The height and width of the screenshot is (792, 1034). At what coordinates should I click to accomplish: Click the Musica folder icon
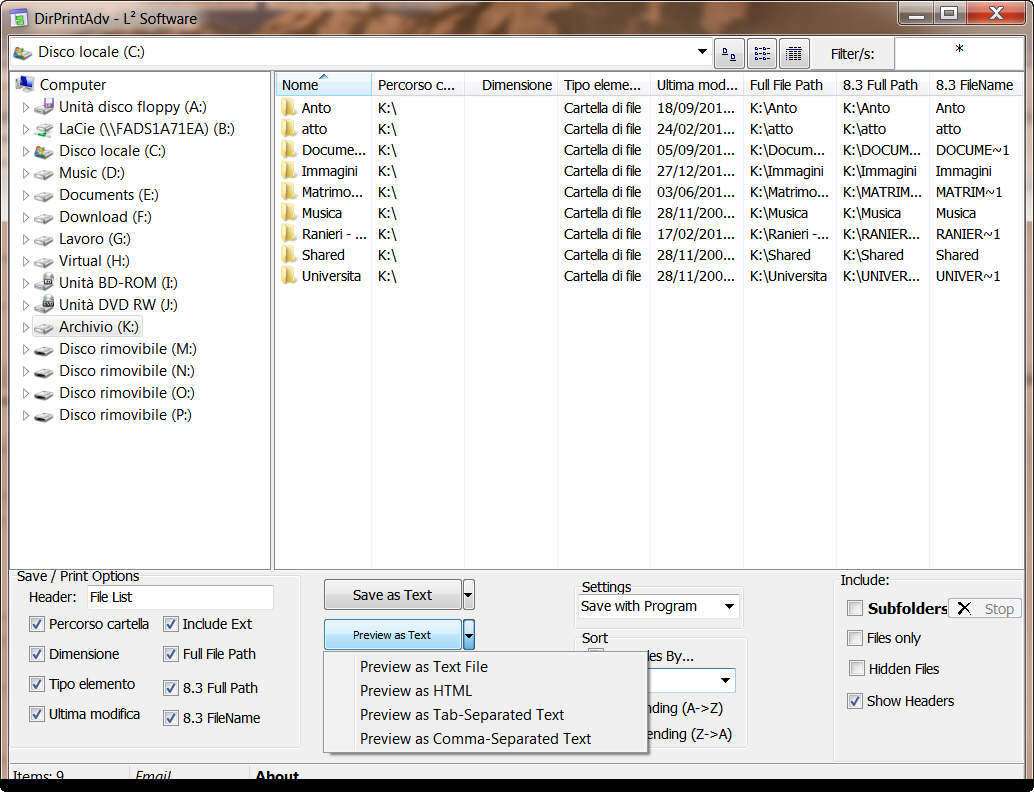tap(288, 213)
